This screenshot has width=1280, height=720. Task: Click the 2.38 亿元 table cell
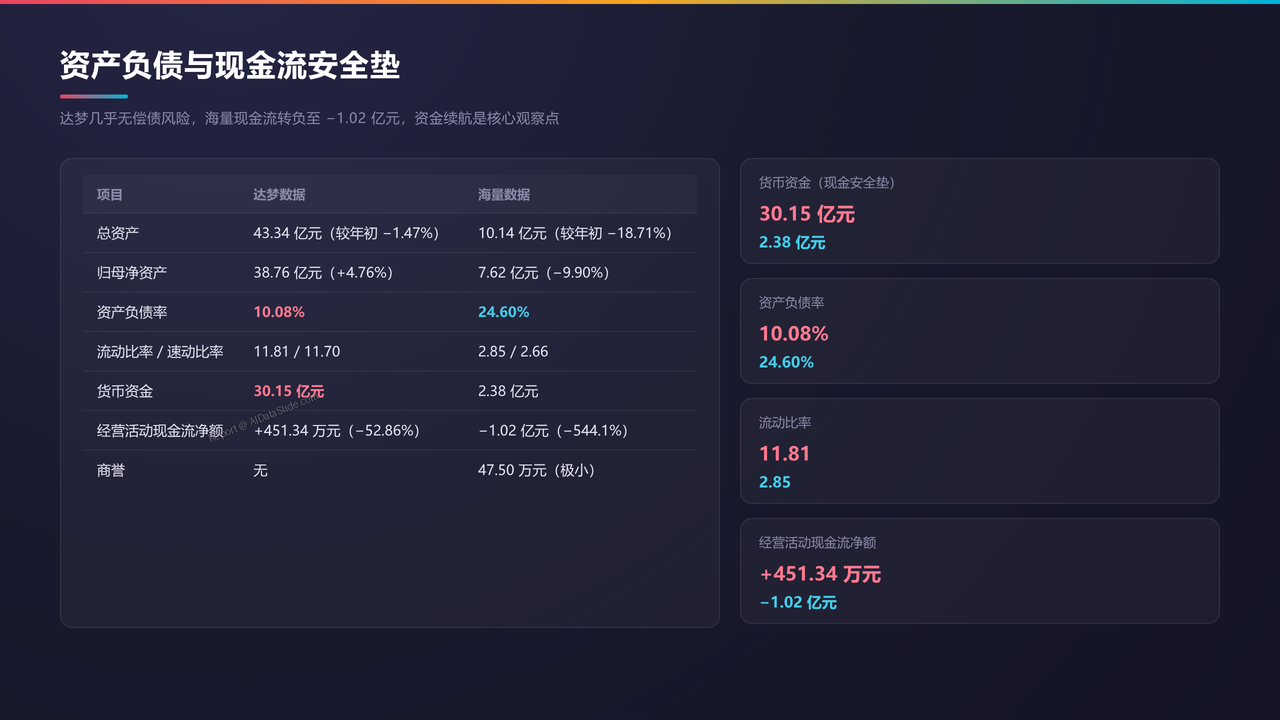pyautogui.click(x=508, y=391)
